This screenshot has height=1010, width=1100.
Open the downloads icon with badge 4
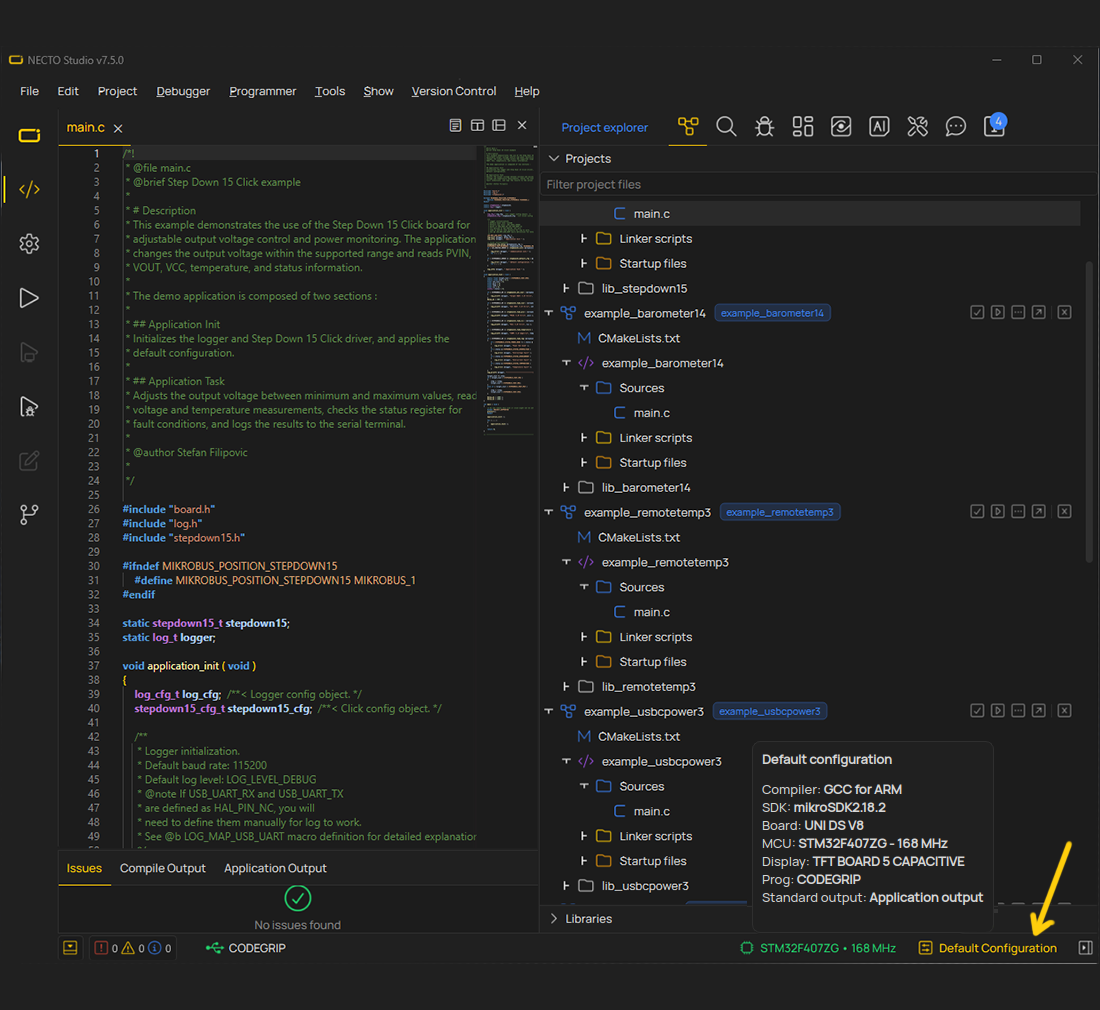click(x=995, y=125)
